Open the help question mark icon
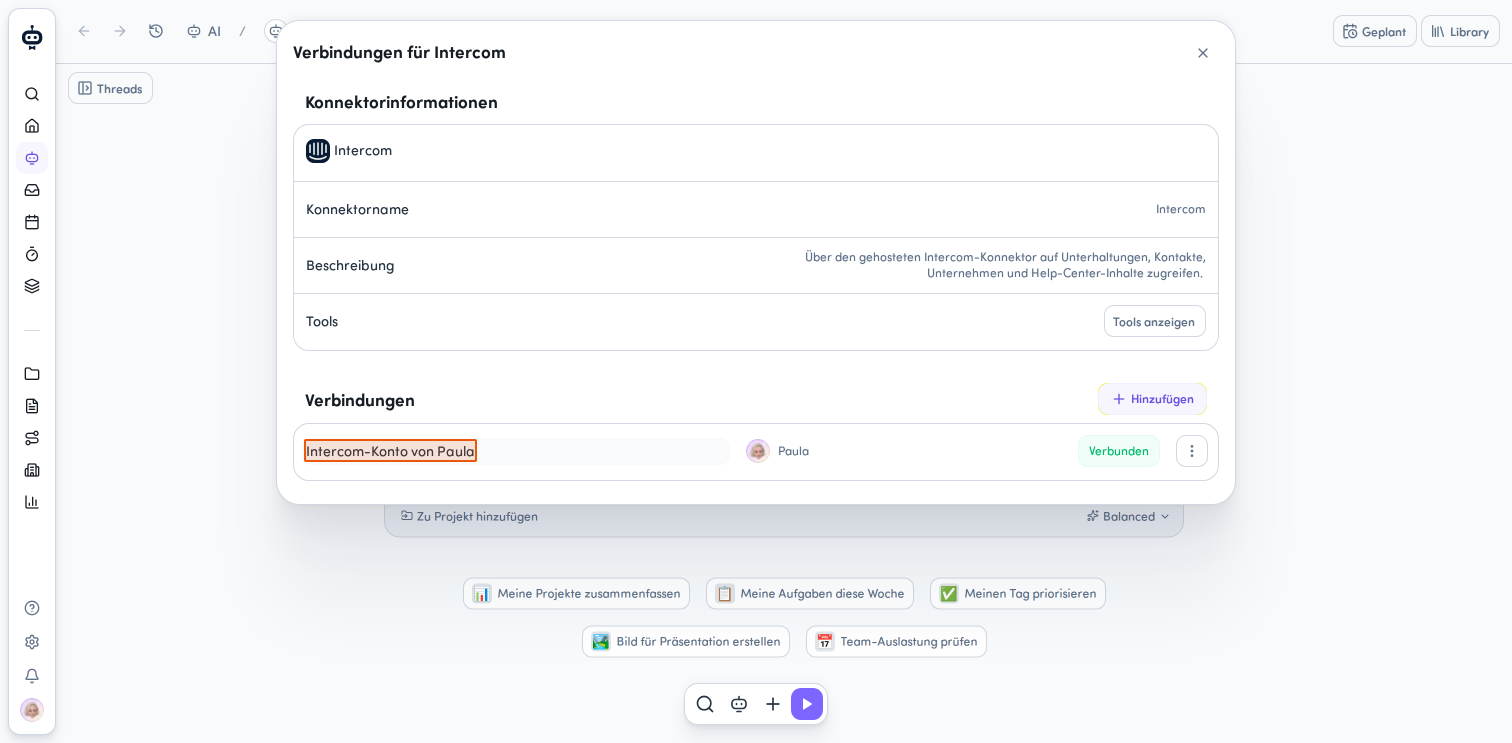 [32, 608]
